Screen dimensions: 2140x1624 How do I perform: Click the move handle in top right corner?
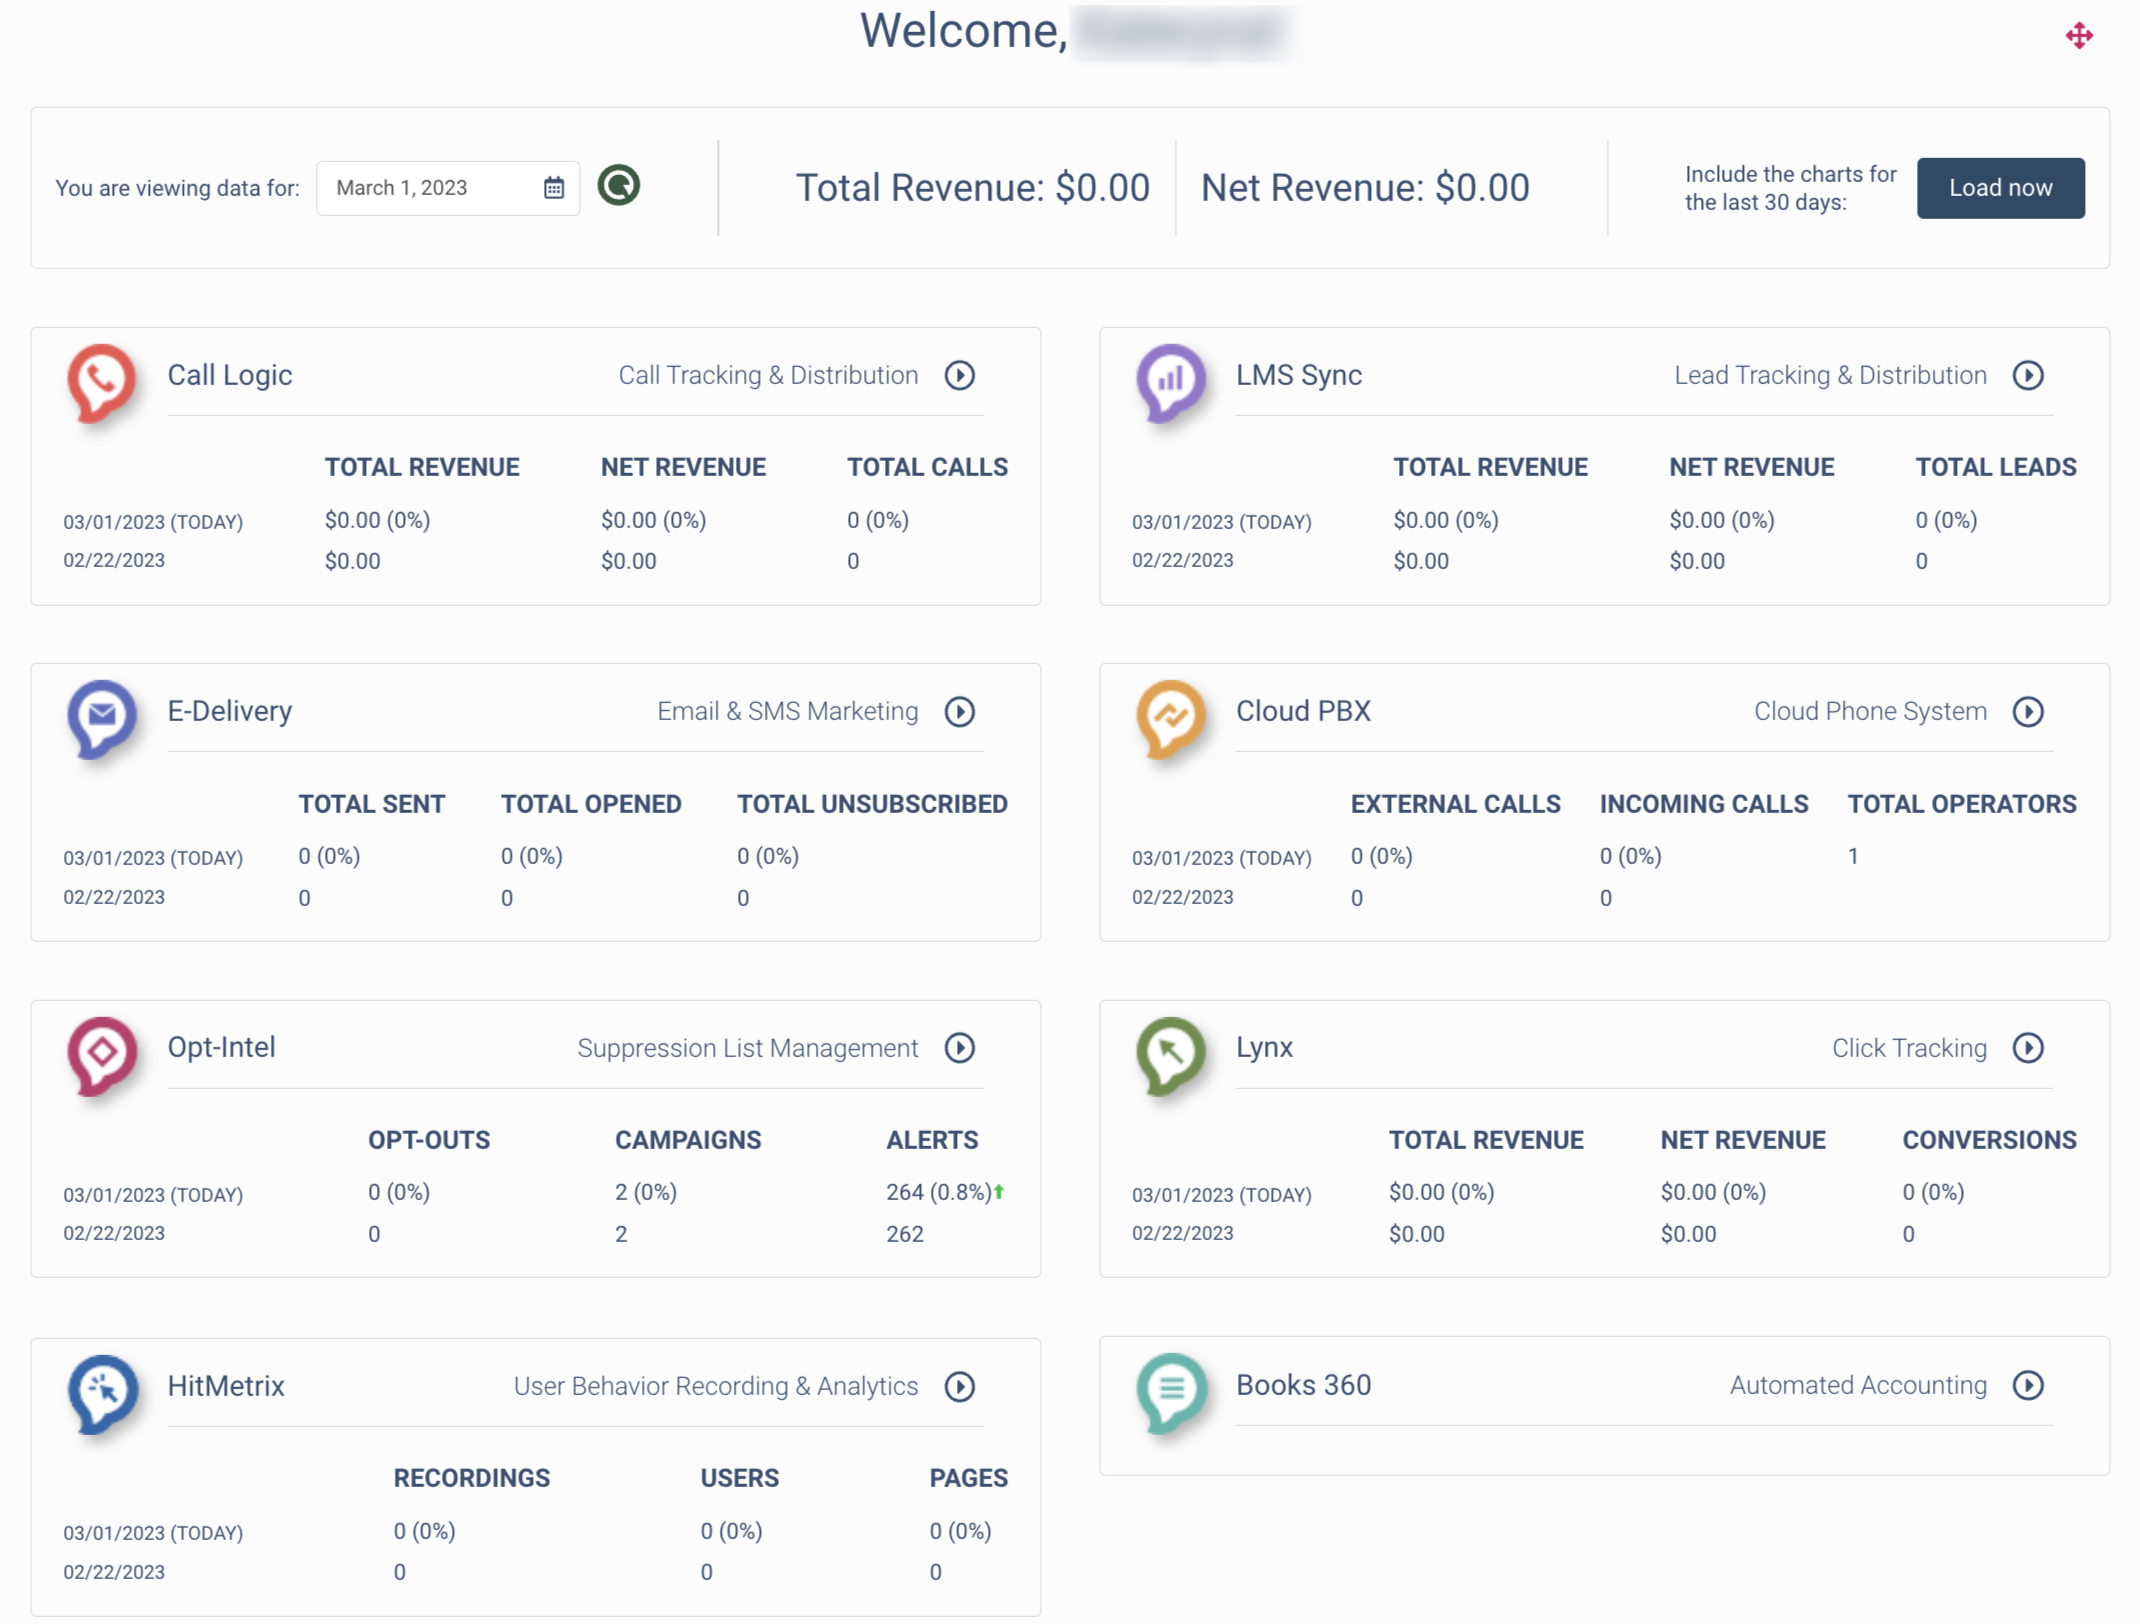tap(2081, 35)
